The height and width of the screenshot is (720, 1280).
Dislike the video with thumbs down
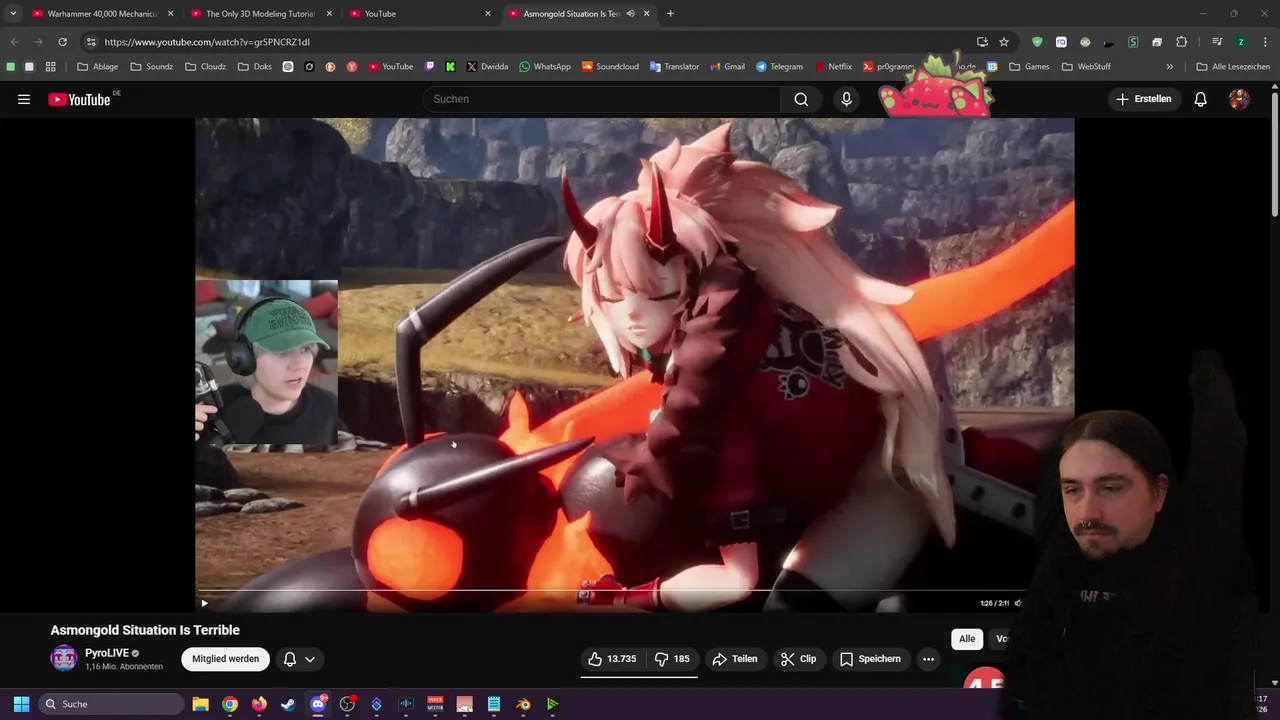pos(672,659)
